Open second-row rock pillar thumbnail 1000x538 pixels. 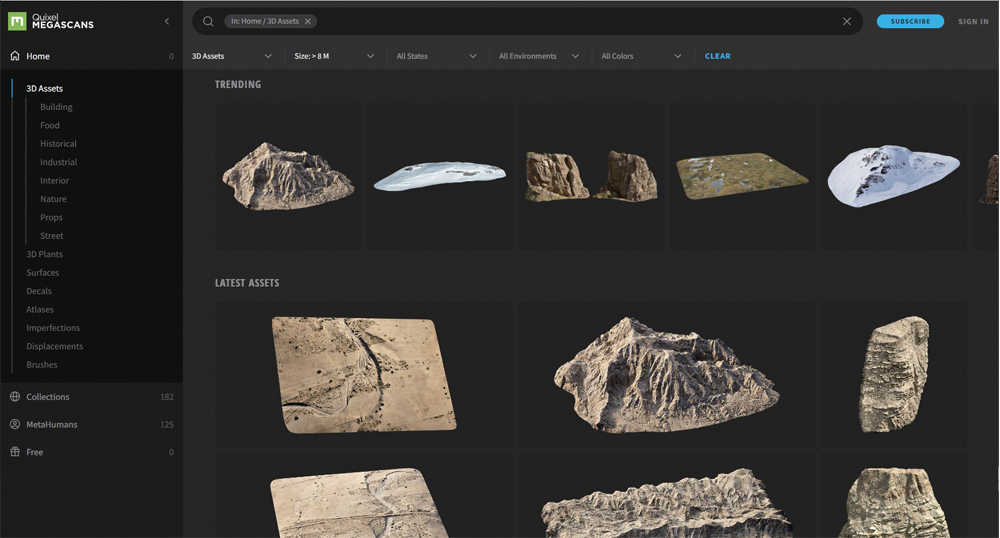[x=893, y=495]
